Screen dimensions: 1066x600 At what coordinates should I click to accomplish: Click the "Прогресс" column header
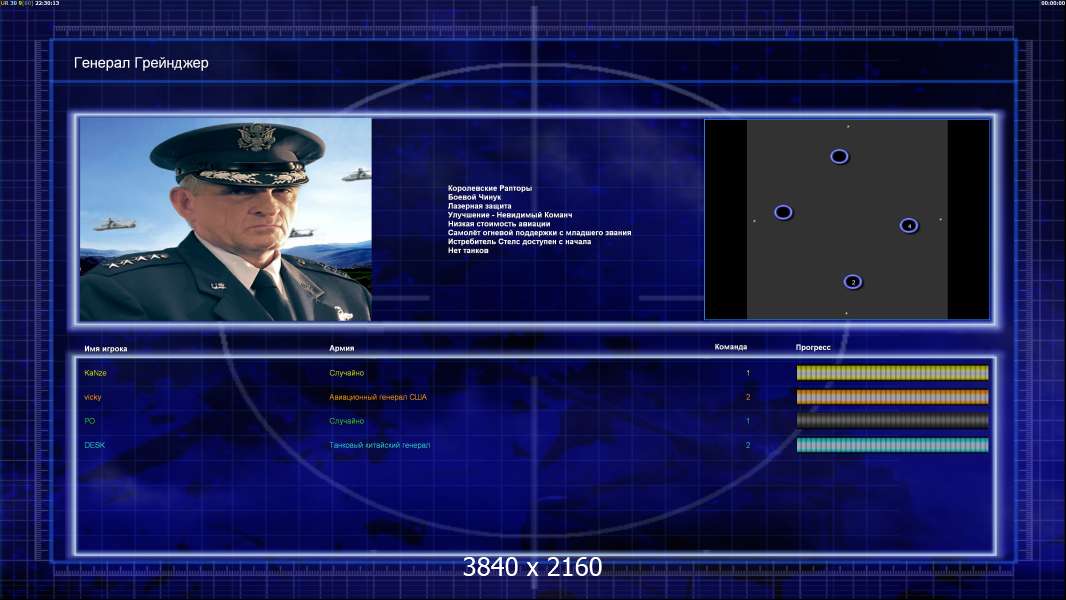(813, 347)
